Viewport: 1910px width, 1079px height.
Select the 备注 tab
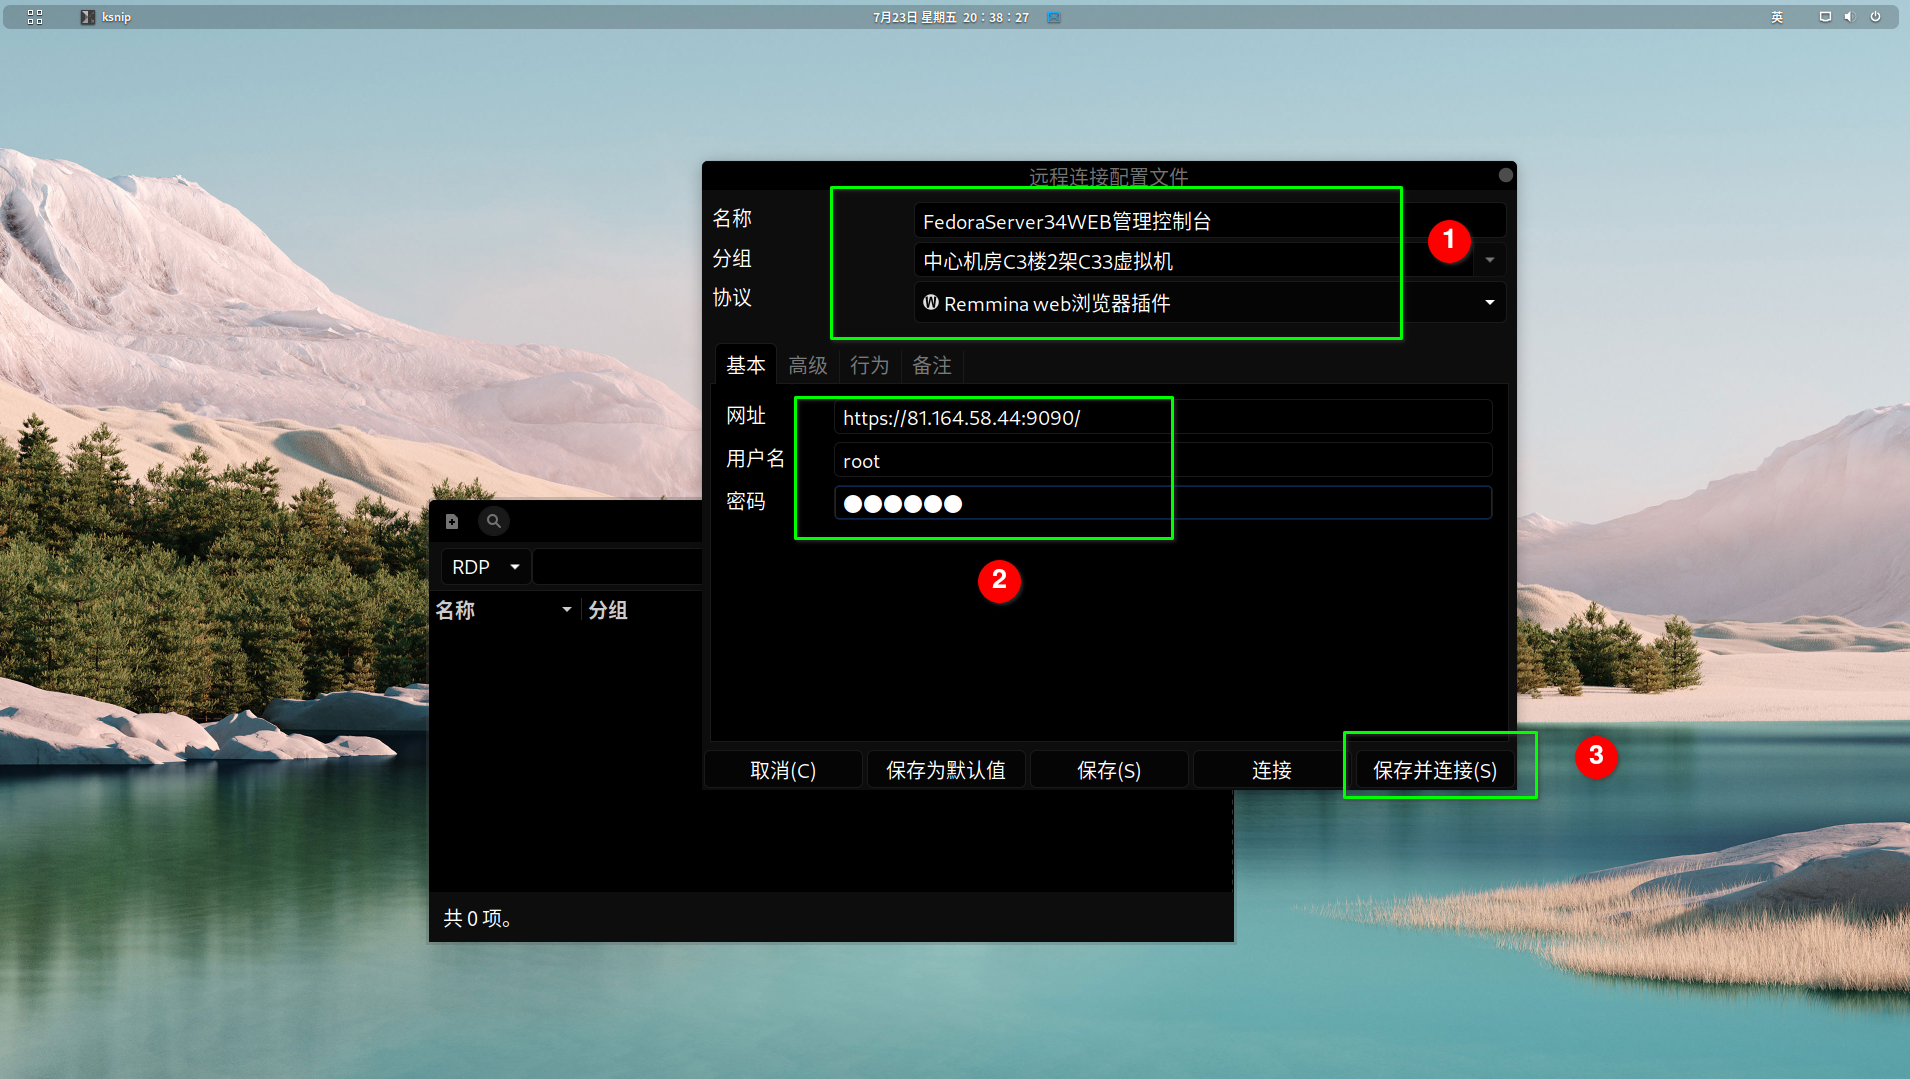(x=931, y=365)
